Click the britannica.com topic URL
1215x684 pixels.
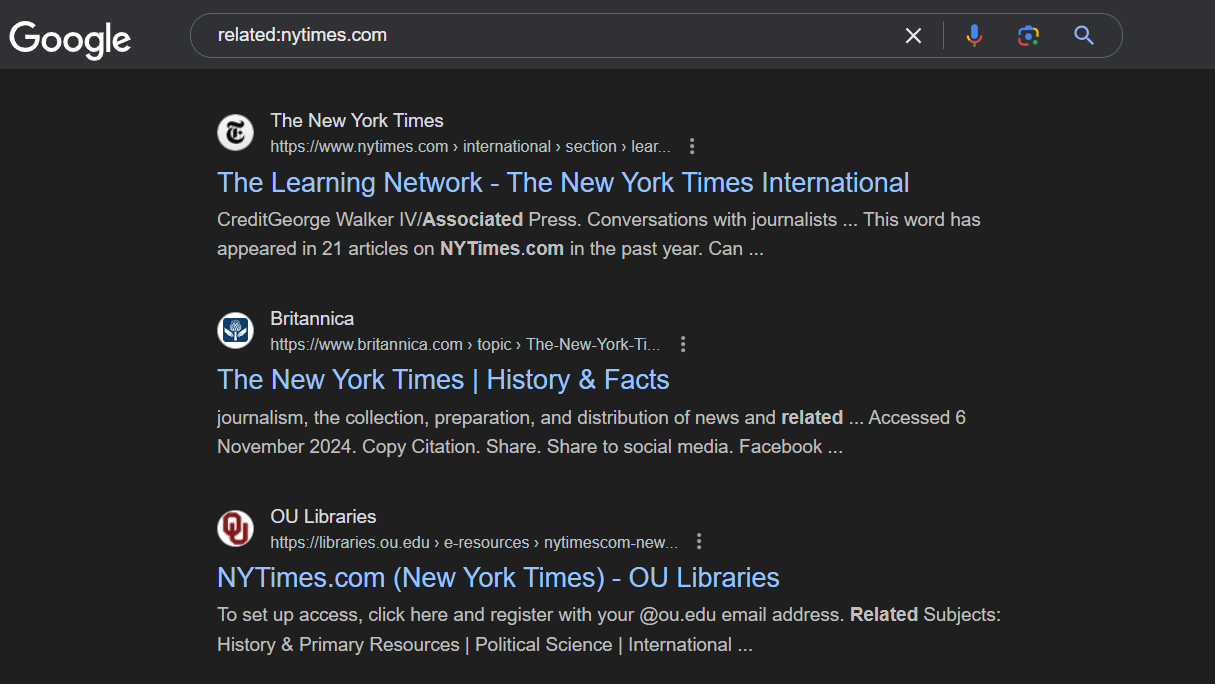click(x=465, y=344)
